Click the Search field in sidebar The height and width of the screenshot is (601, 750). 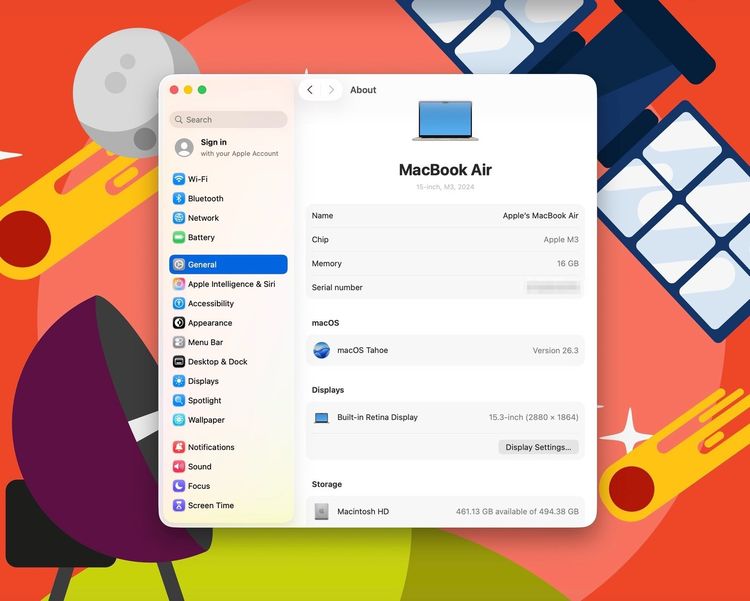pyautogui.click(x=229, y=119)
